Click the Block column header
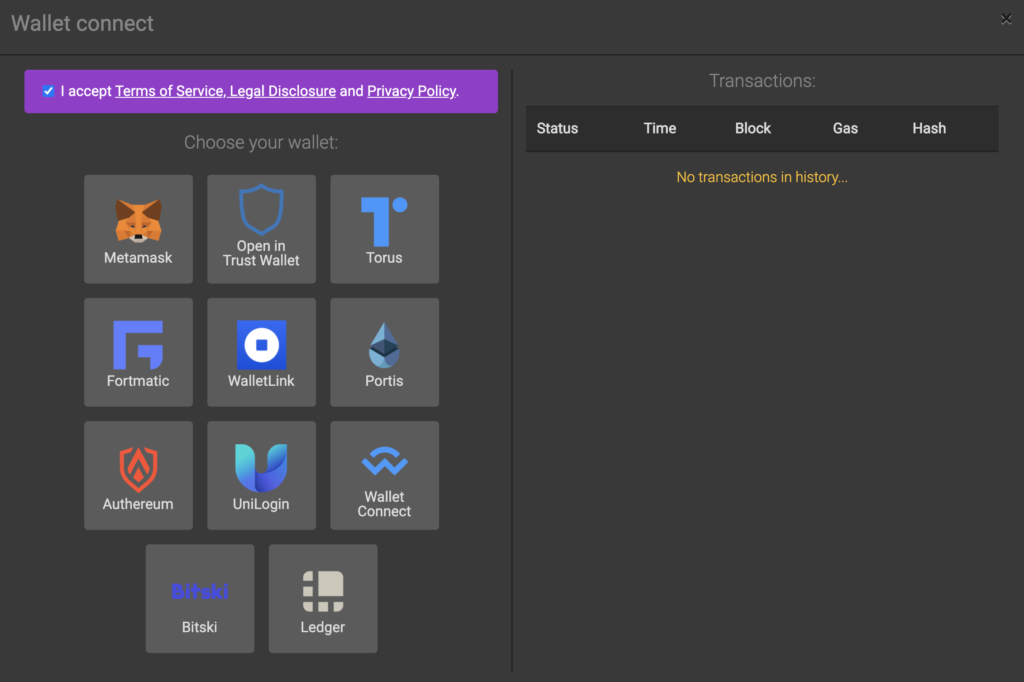Viewport: 1024px width, 682px height. point(752,128)
